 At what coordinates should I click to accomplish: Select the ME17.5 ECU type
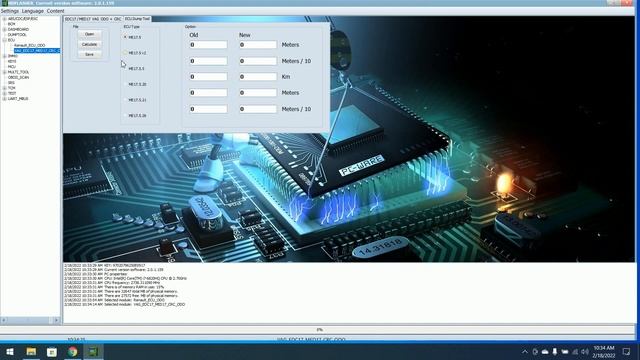pos(133,37)
